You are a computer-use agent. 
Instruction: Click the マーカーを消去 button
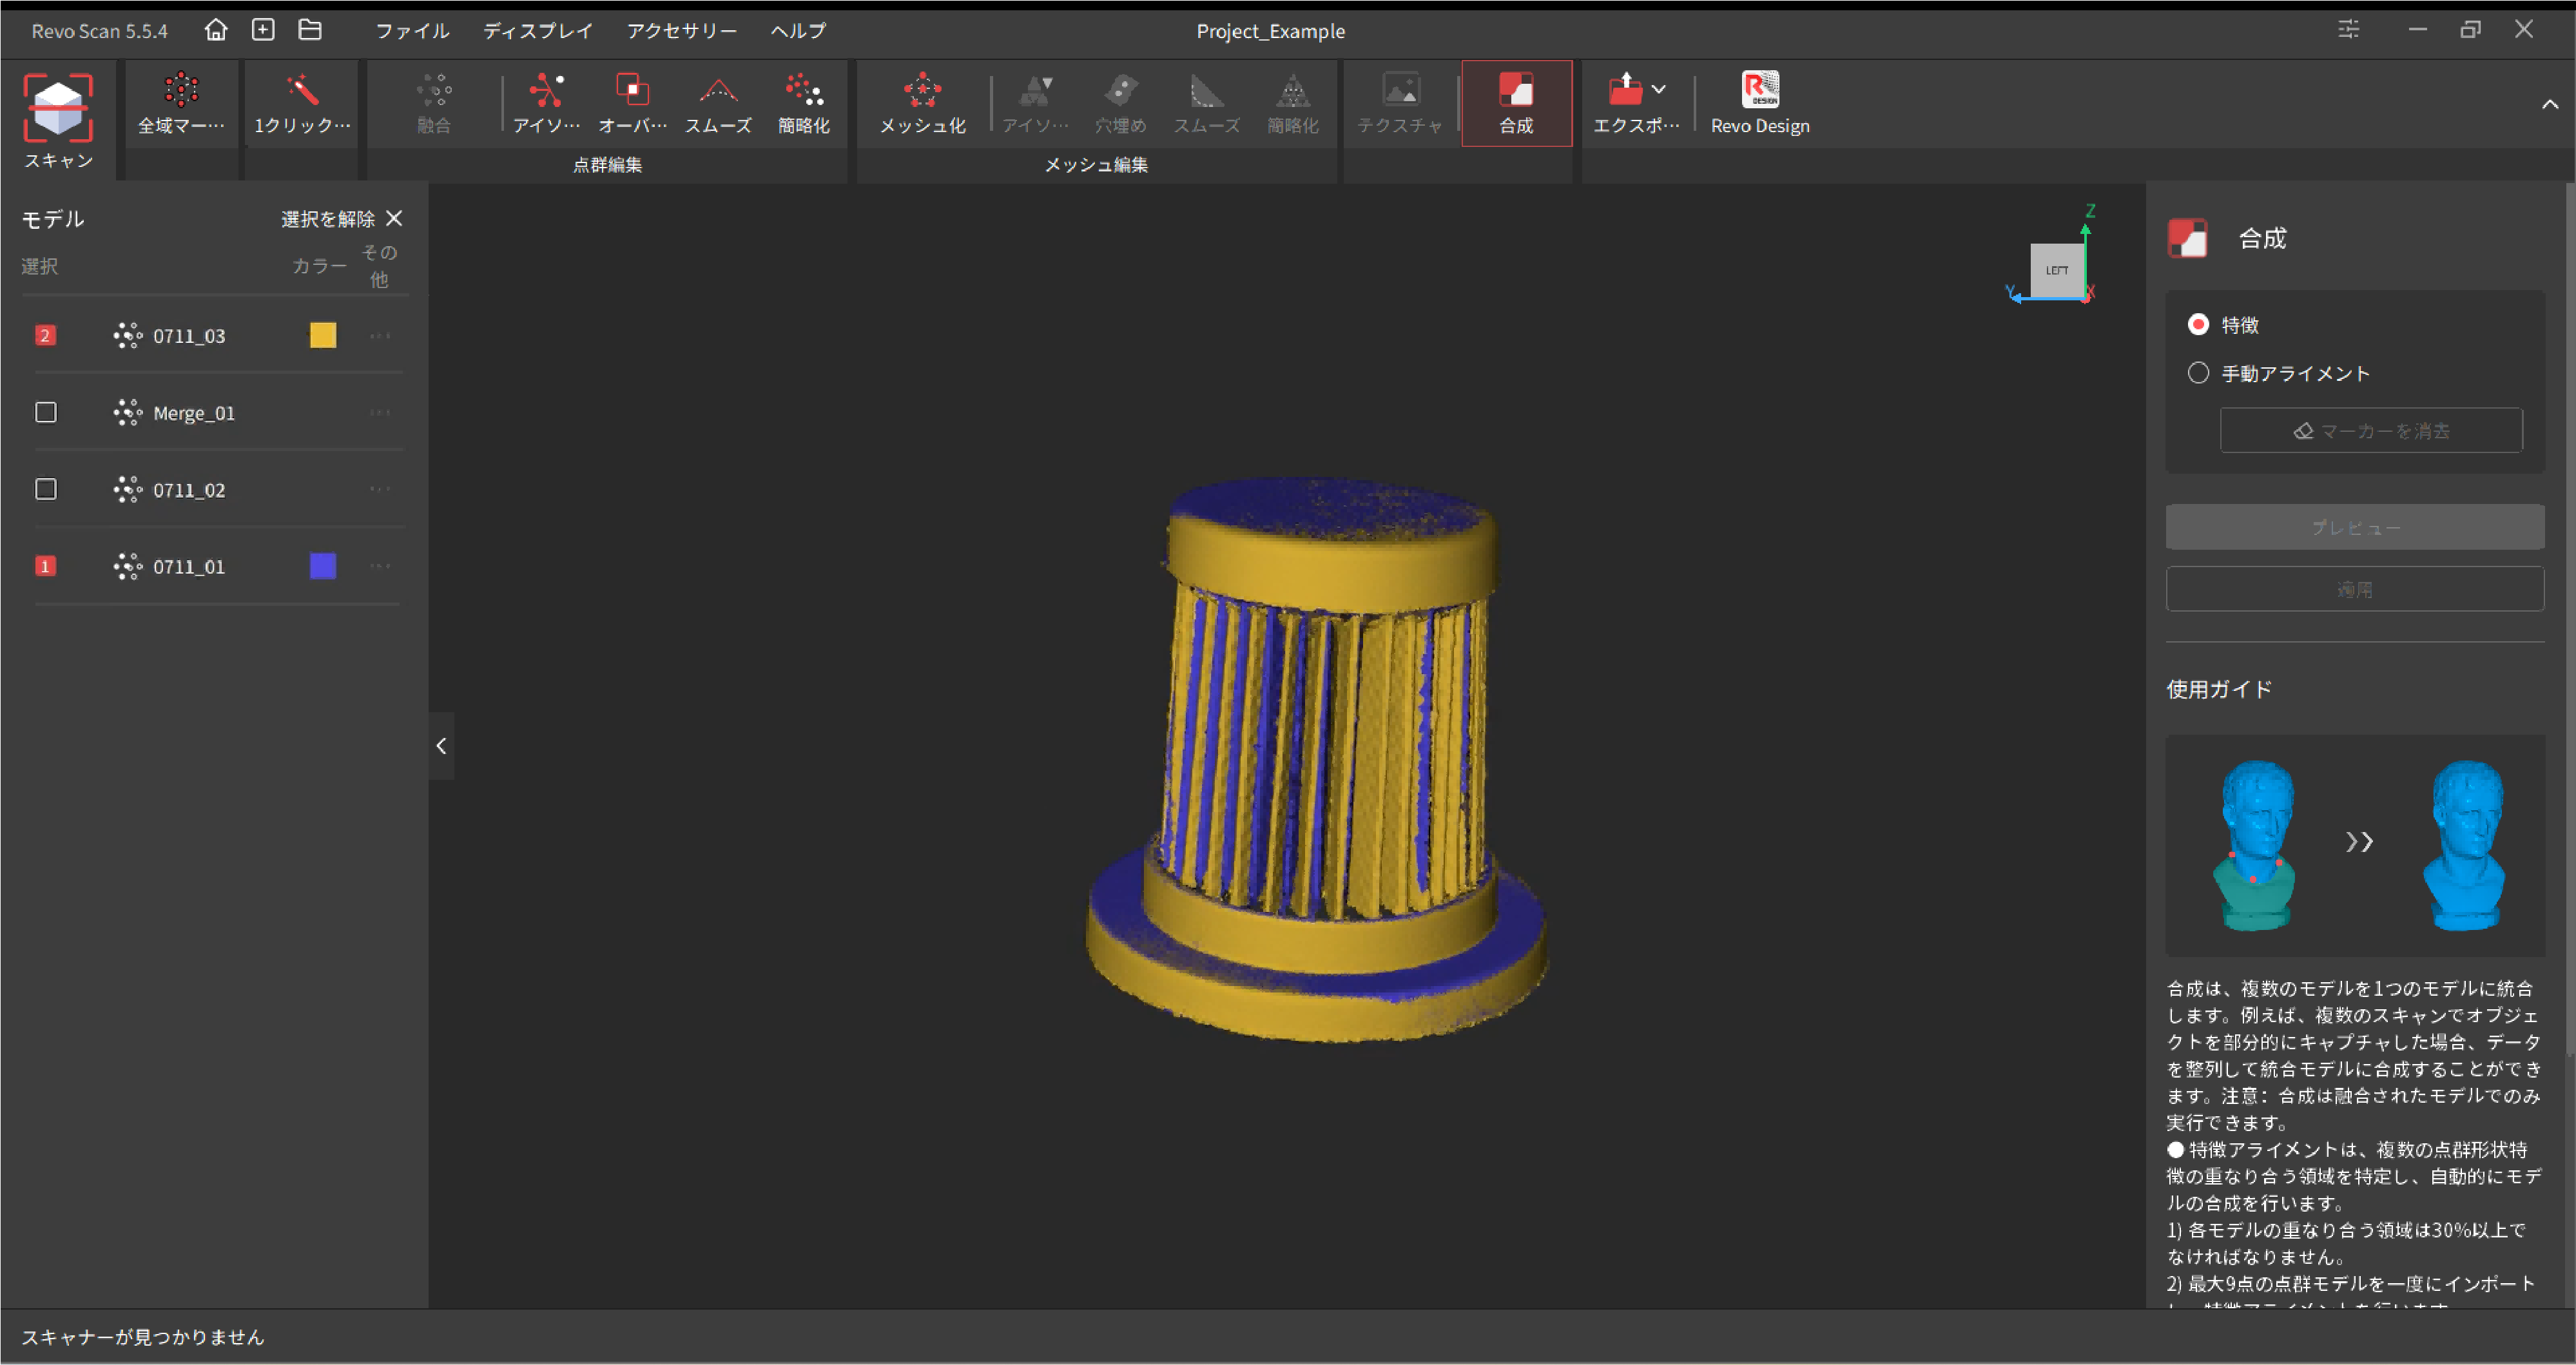[2371, 431]
